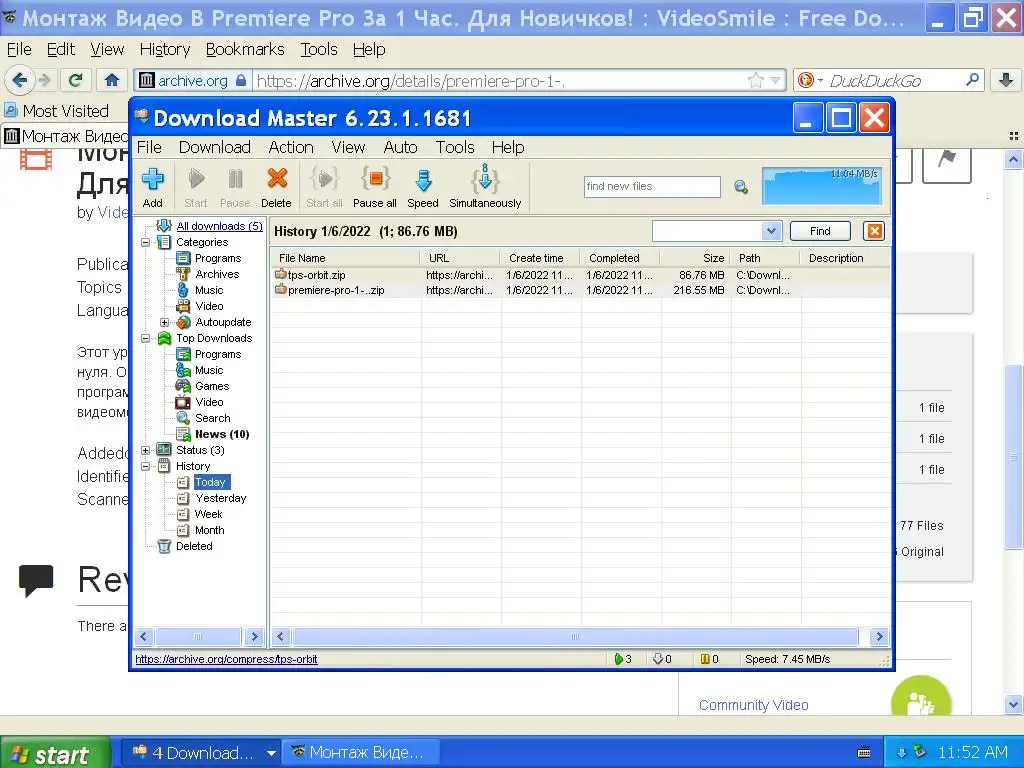Open Download Master File menu
Image resolution: width=1024 pixels, height=768 pixels.
point(149,148)
